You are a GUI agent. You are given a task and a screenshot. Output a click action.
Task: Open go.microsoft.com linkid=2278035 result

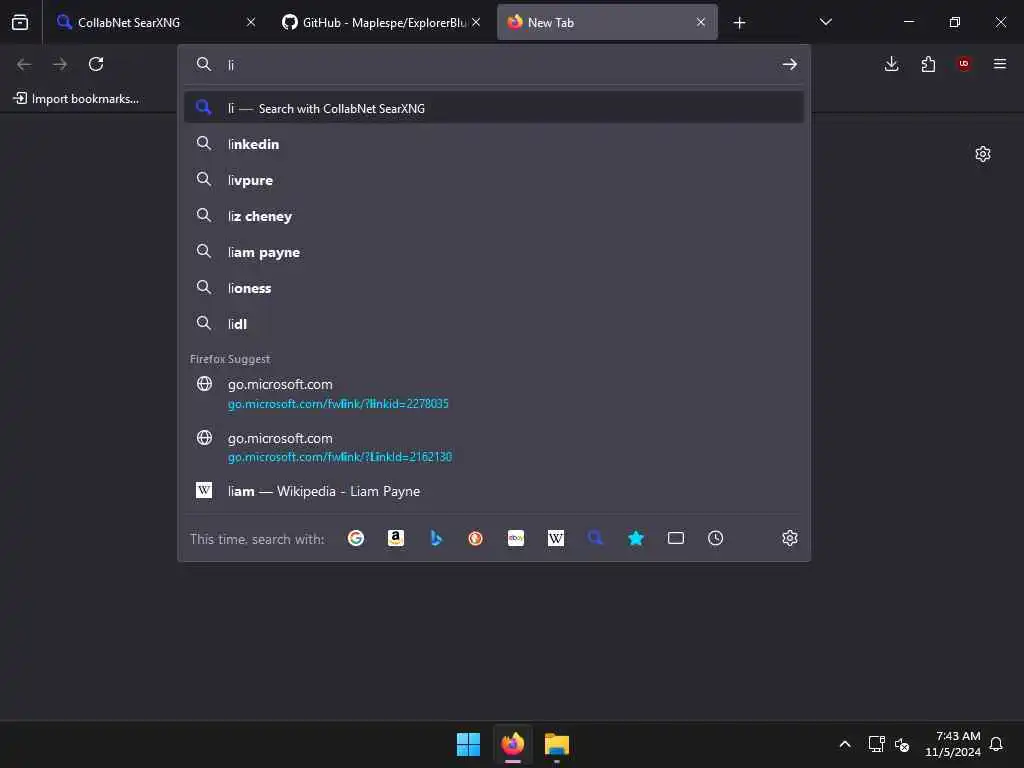[x=494, y=393]
